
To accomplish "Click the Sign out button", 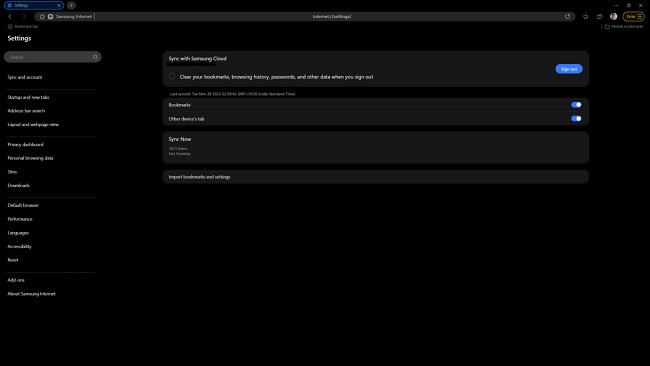I will 569,69.
